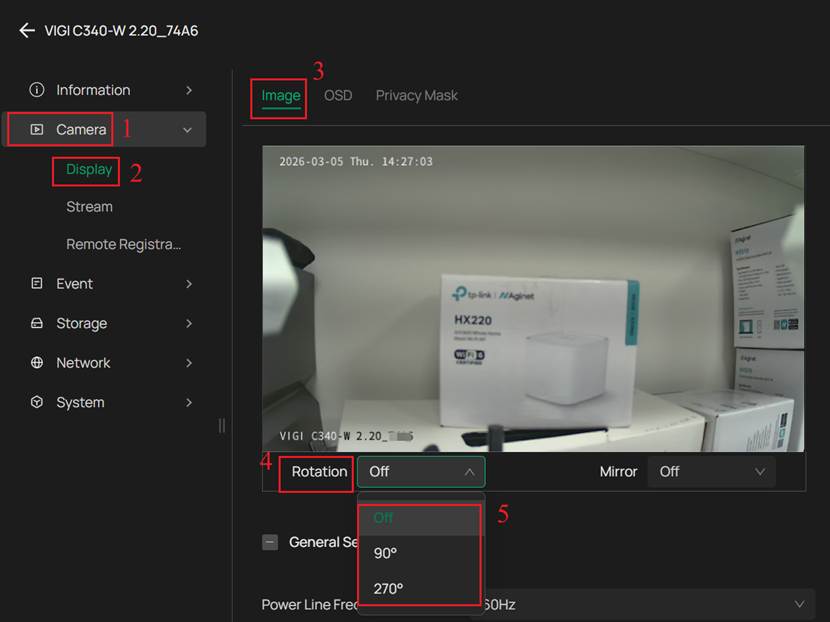Collapse the sidebar using the handle icon
830x622 pixels.
[221, 425]
